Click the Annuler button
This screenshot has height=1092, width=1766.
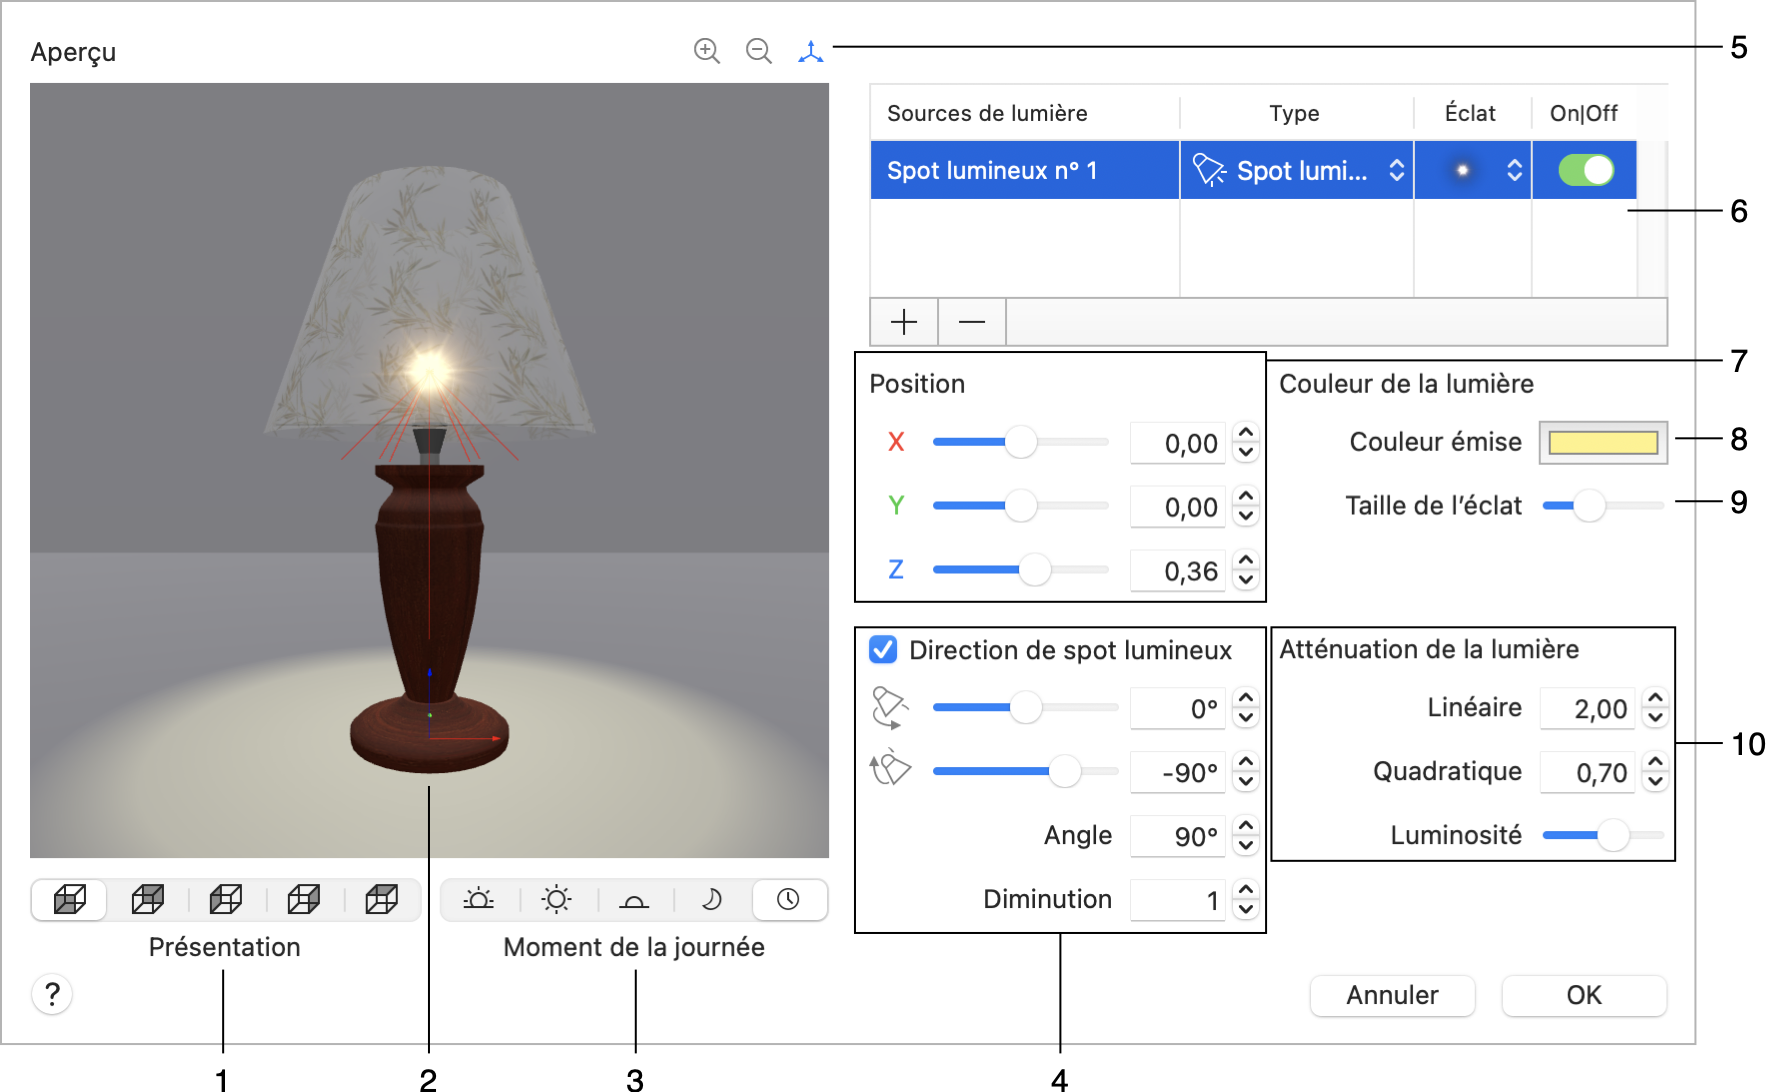(x=1392, y=995)
